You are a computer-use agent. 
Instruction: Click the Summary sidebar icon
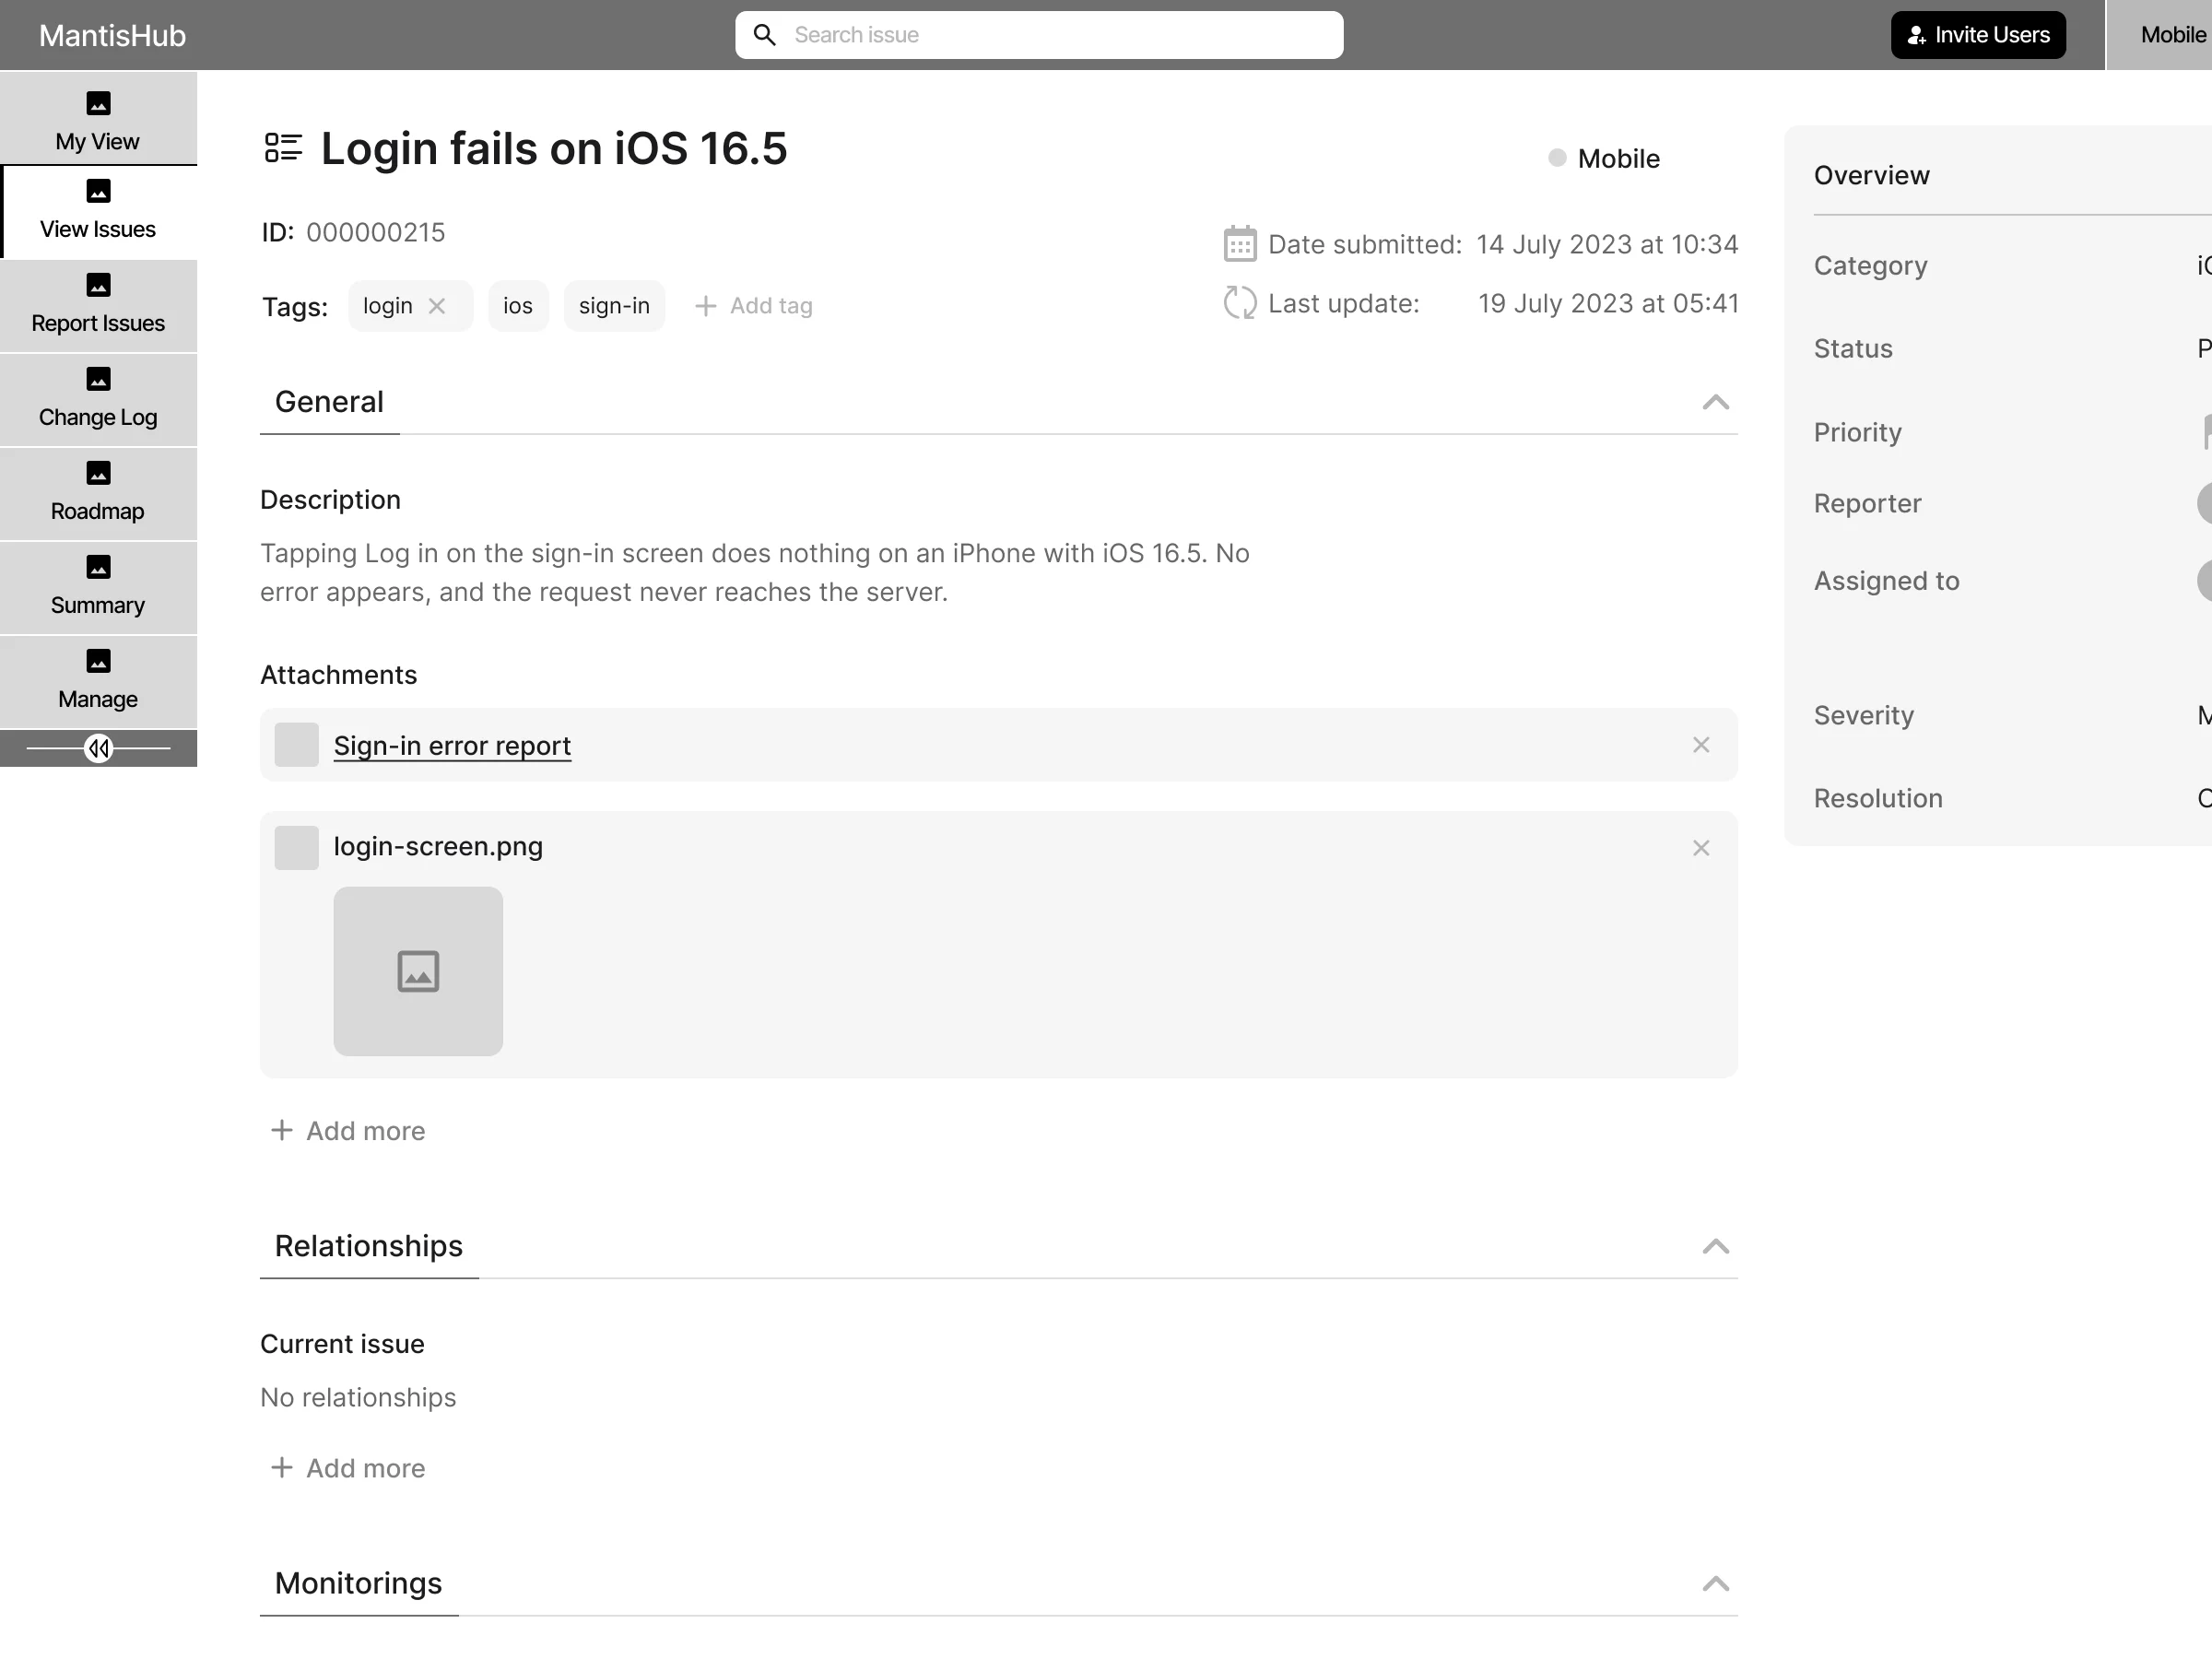point(98,567)
